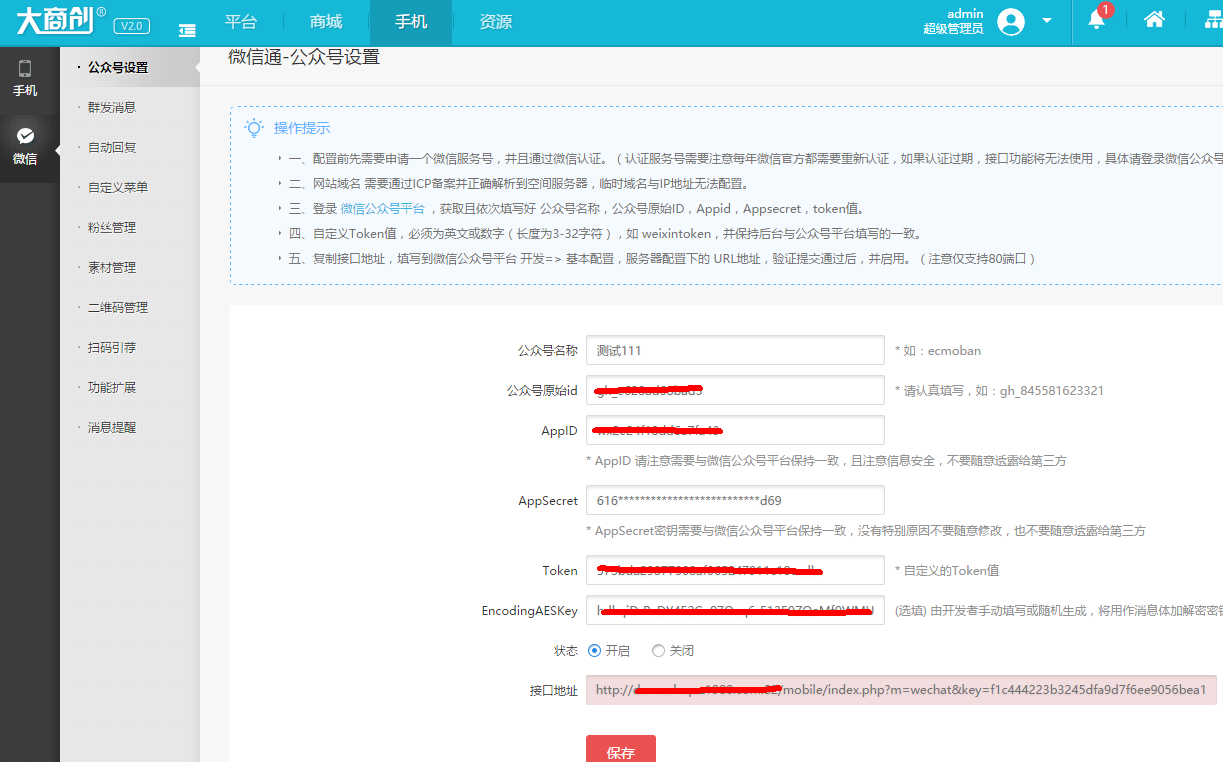1223x762 pixels.
Task: Click the sidebar collapse icon next to V2.0
Action: [x=187, y=31]
